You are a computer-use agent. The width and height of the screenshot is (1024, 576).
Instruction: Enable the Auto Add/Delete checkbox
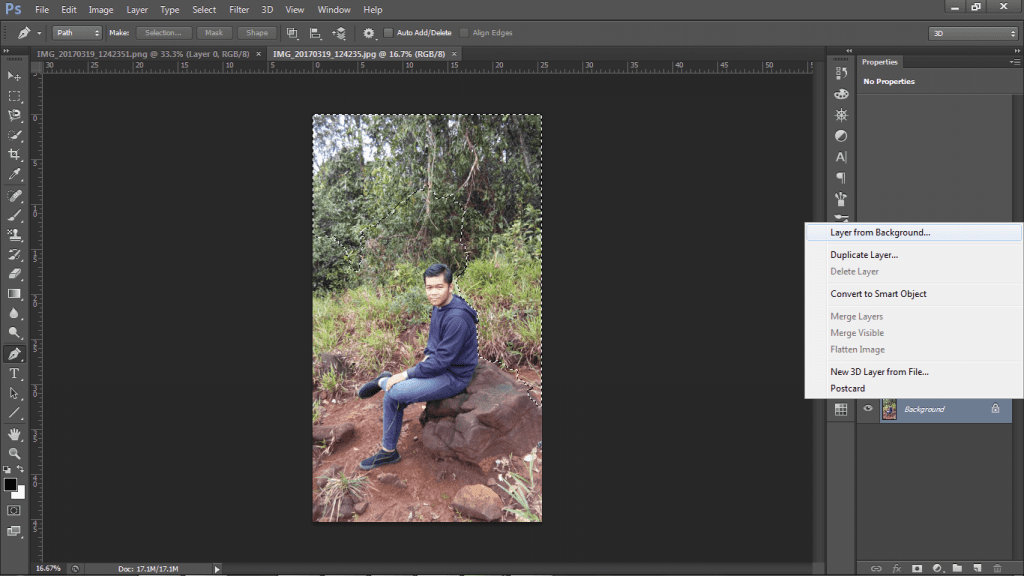(389, 33)
